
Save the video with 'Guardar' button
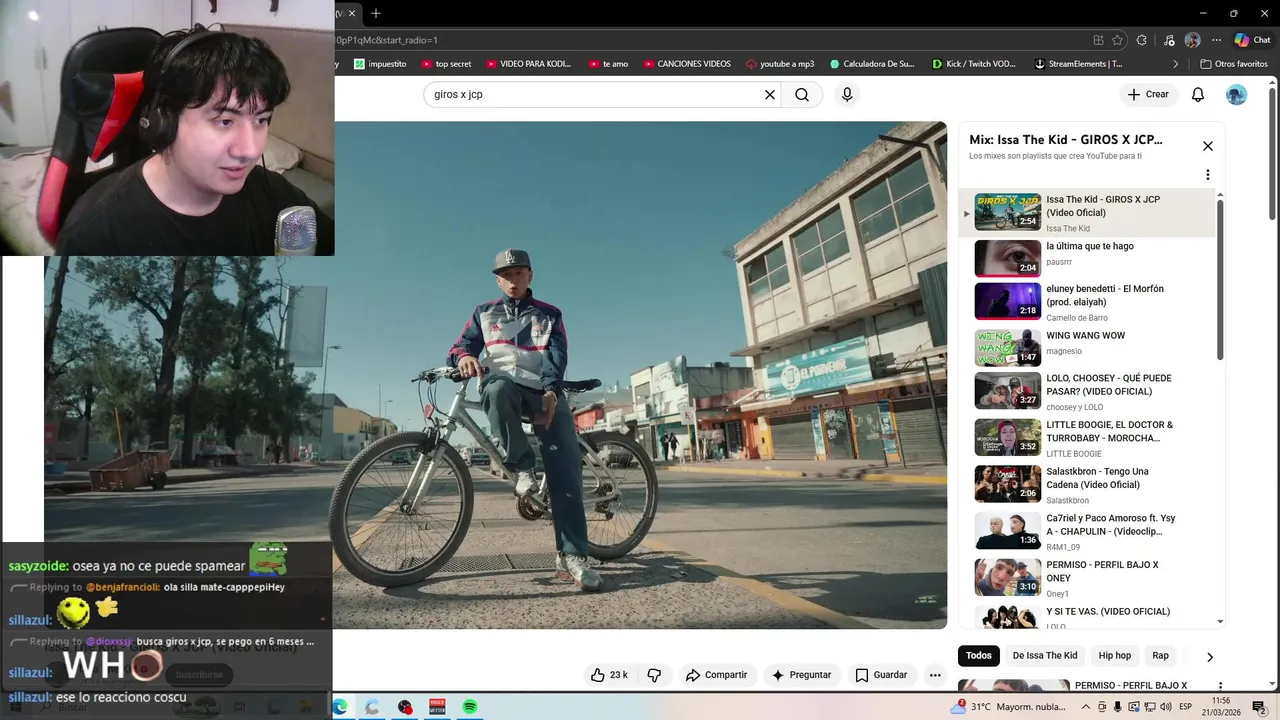point(881,675)
